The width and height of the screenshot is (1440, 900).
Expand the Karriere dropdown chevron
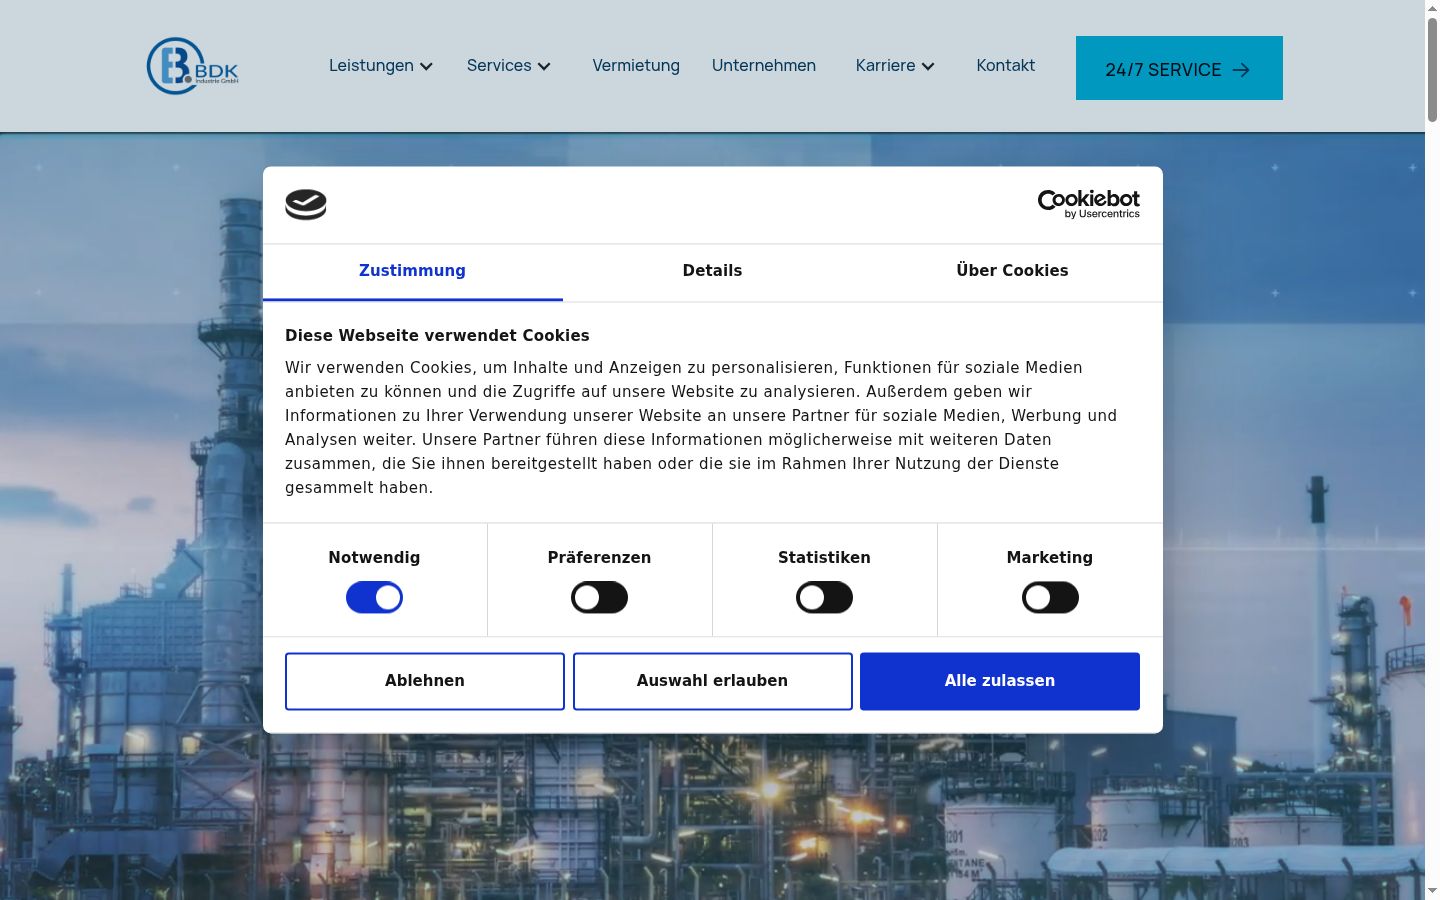[928, 66]
